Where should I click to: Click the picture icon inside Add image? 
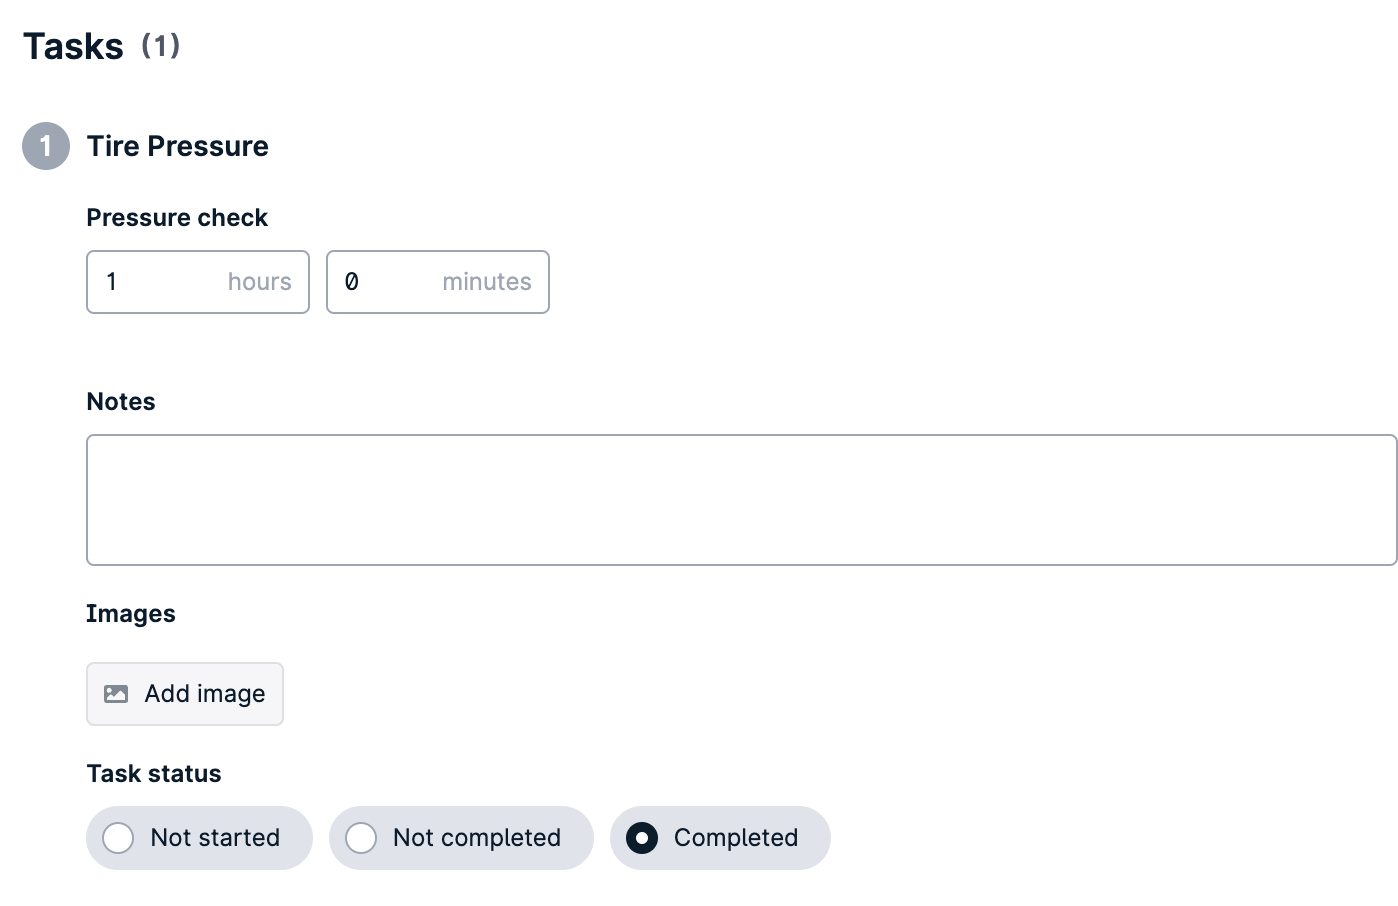[x=116, y=694]
